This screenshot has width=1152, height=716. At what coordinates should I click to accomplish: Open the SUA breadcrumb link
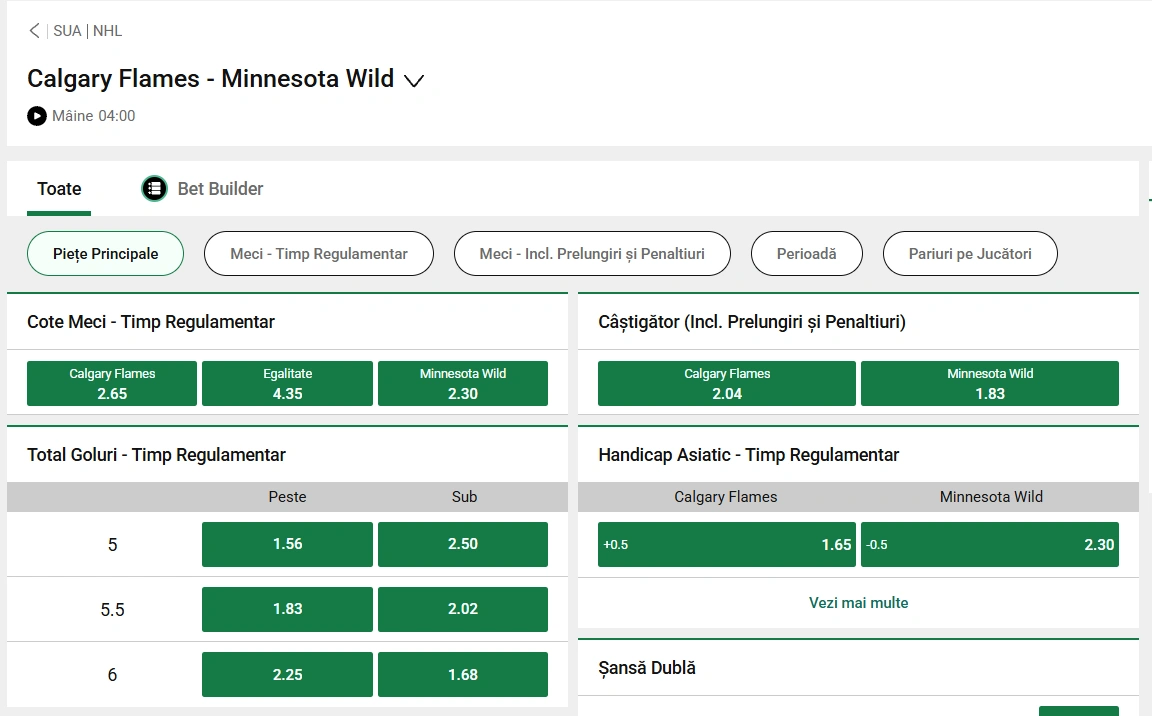tap(67, 31)
